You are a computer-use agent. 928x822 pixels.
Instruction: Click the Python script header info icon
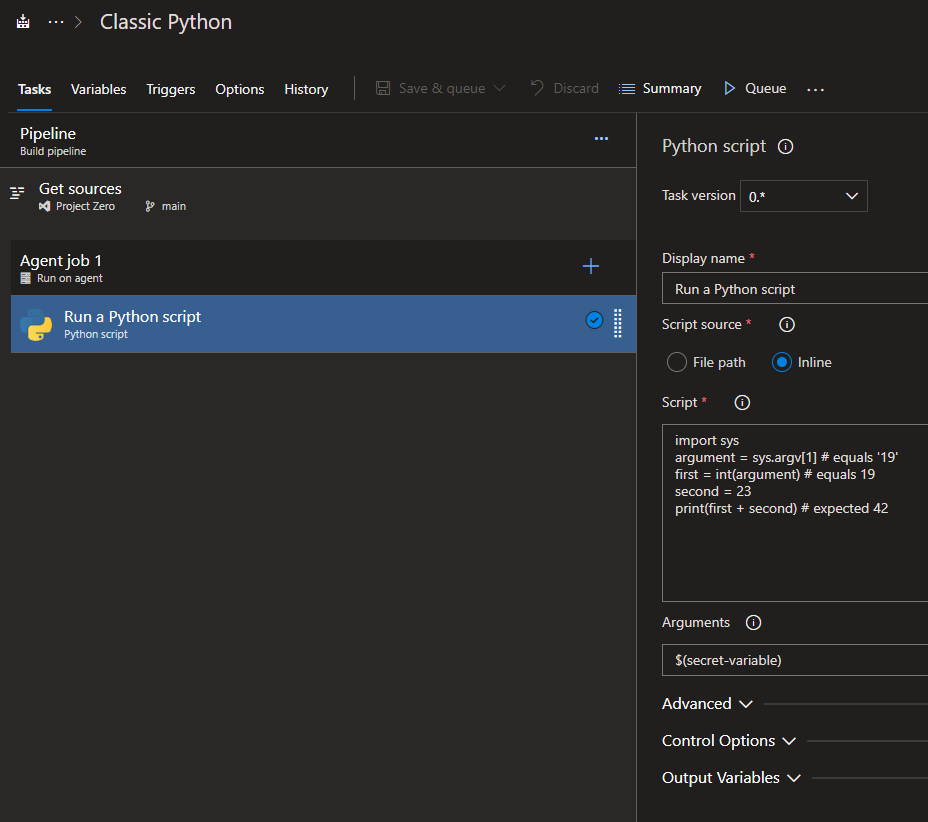[x=786, y=146]
